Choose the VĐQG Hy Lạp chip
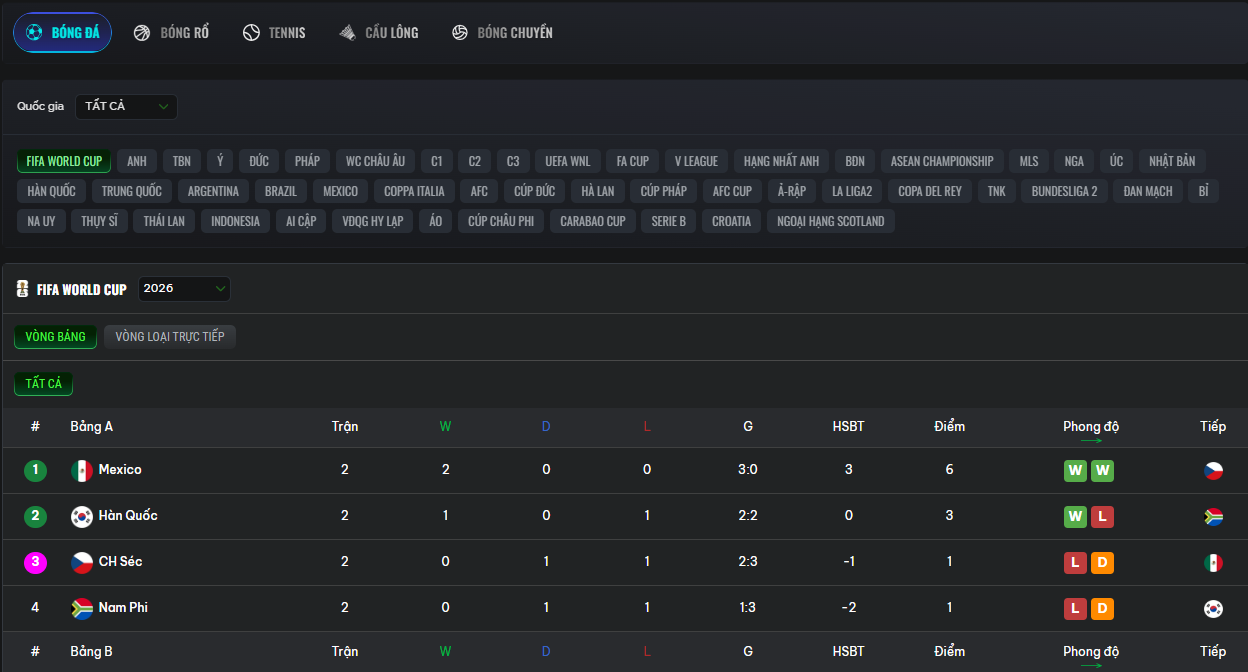The width and height of the screenshot is (1248, 672). point(373,221)
